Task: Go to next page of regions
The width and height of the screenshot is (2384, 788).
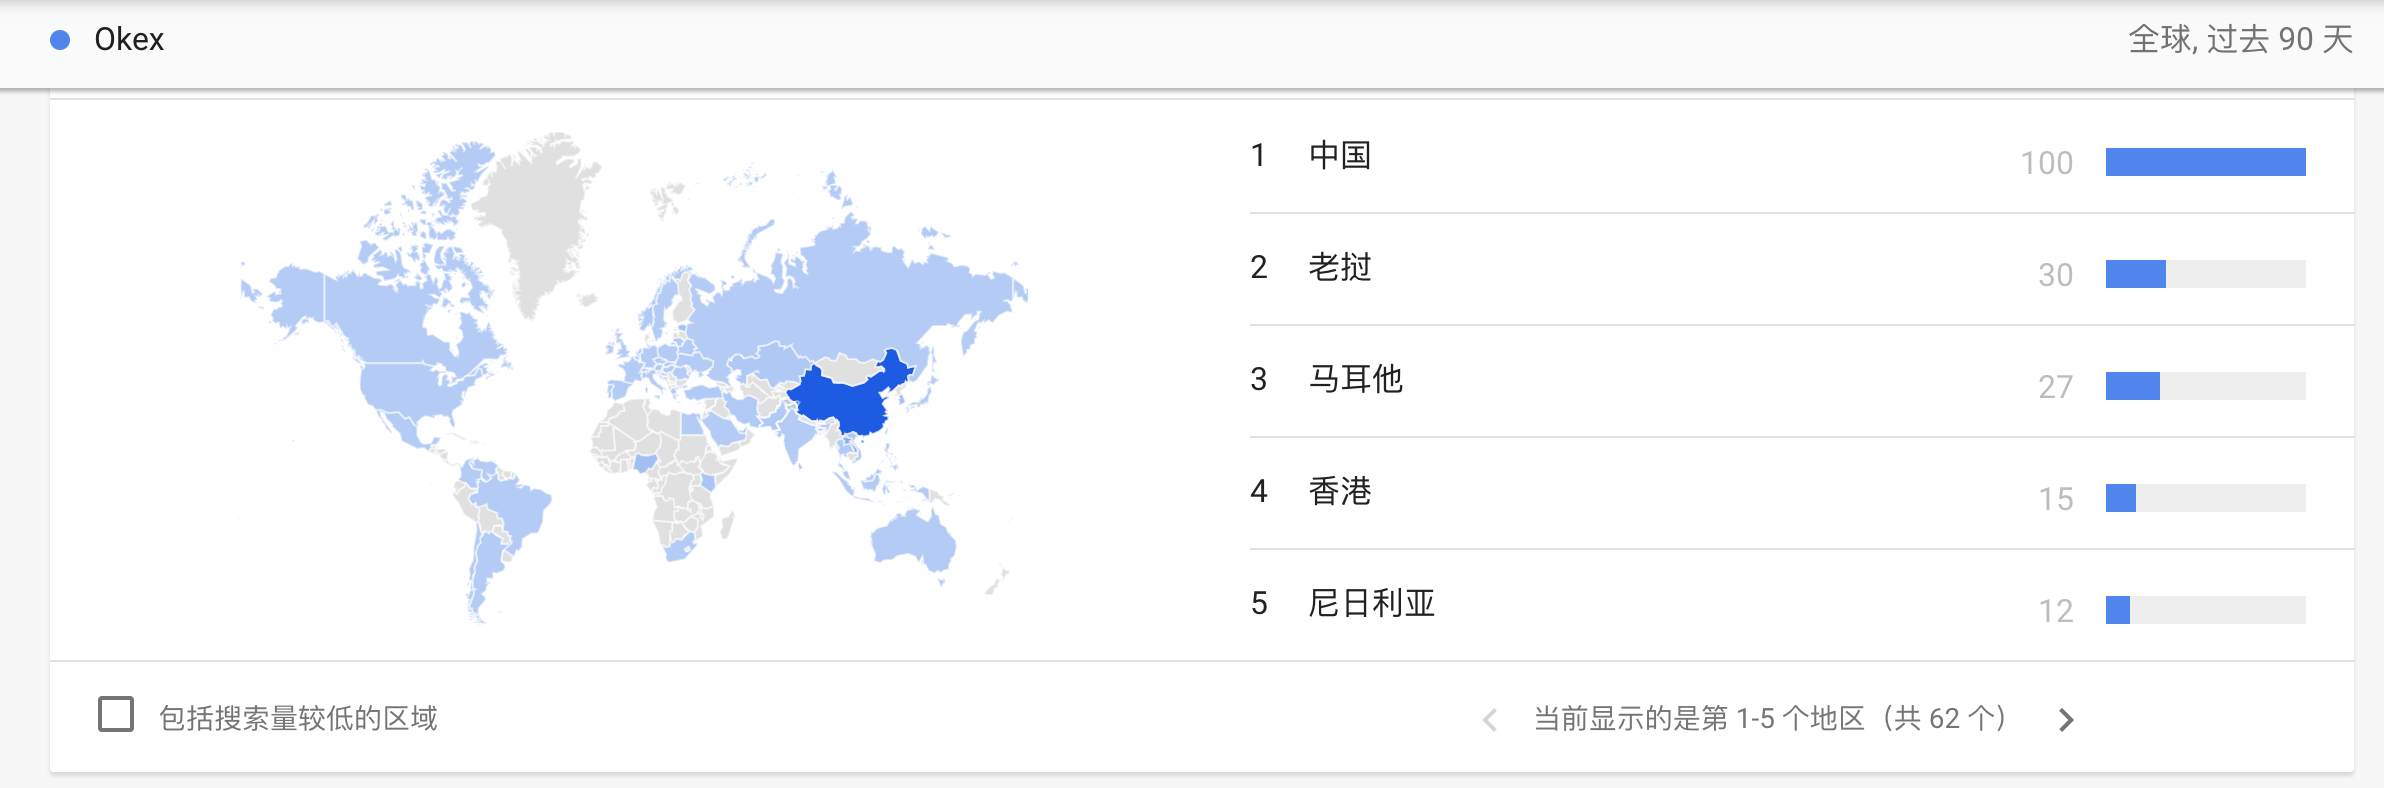Action: tap(2066, 719)
